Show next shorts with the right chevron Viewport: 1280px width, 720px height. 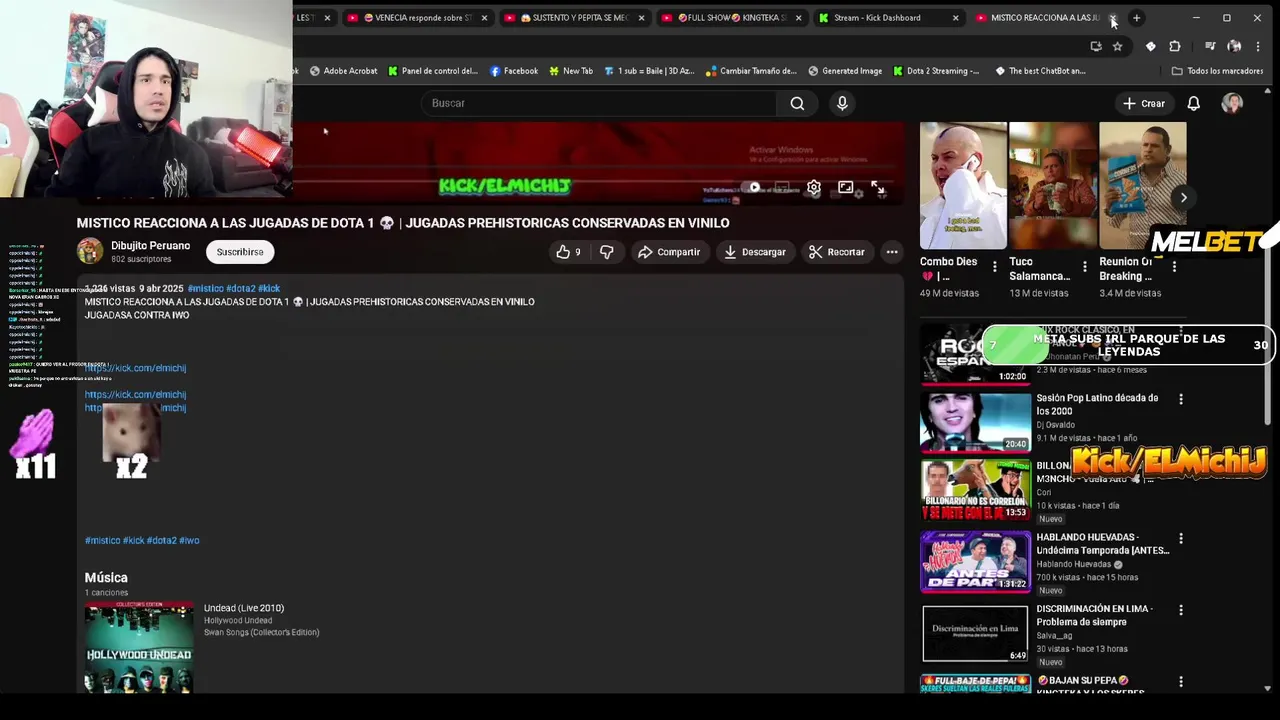pyautogui.click(x=1183, y=197)
